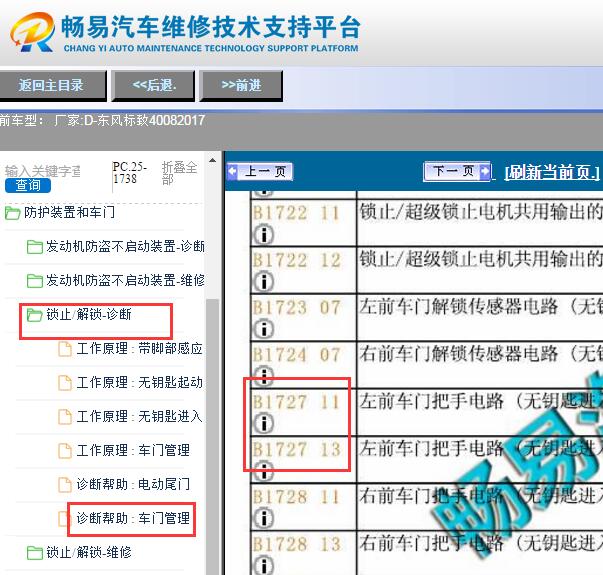Open 发动机防盗不启动装置-维修 tree node
The height and width of the screenshot is (575, 603).
pyautogui.click(x=125, y=280)
